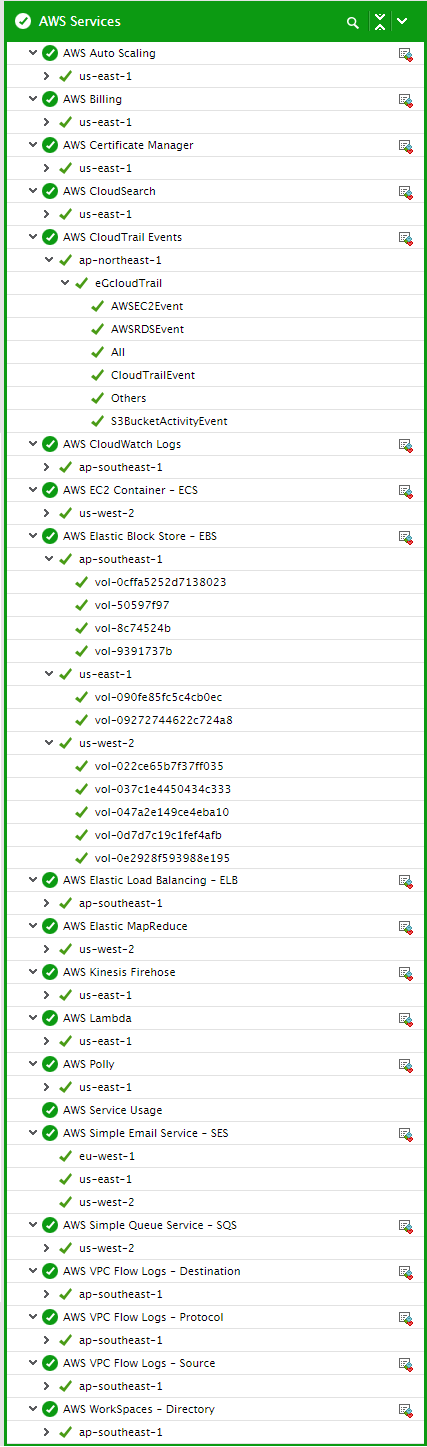The image size is (427, 1447).
Task: Click the AWS Elastic MapReduce label
Action: (126, 926)
